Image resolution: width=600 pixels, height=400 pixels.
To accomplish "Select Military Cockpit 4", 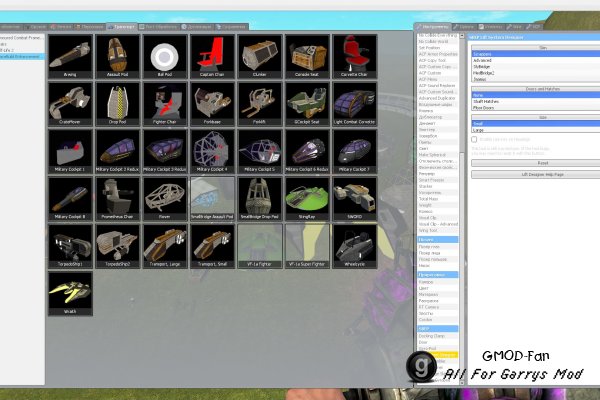I will pos(213,152).
